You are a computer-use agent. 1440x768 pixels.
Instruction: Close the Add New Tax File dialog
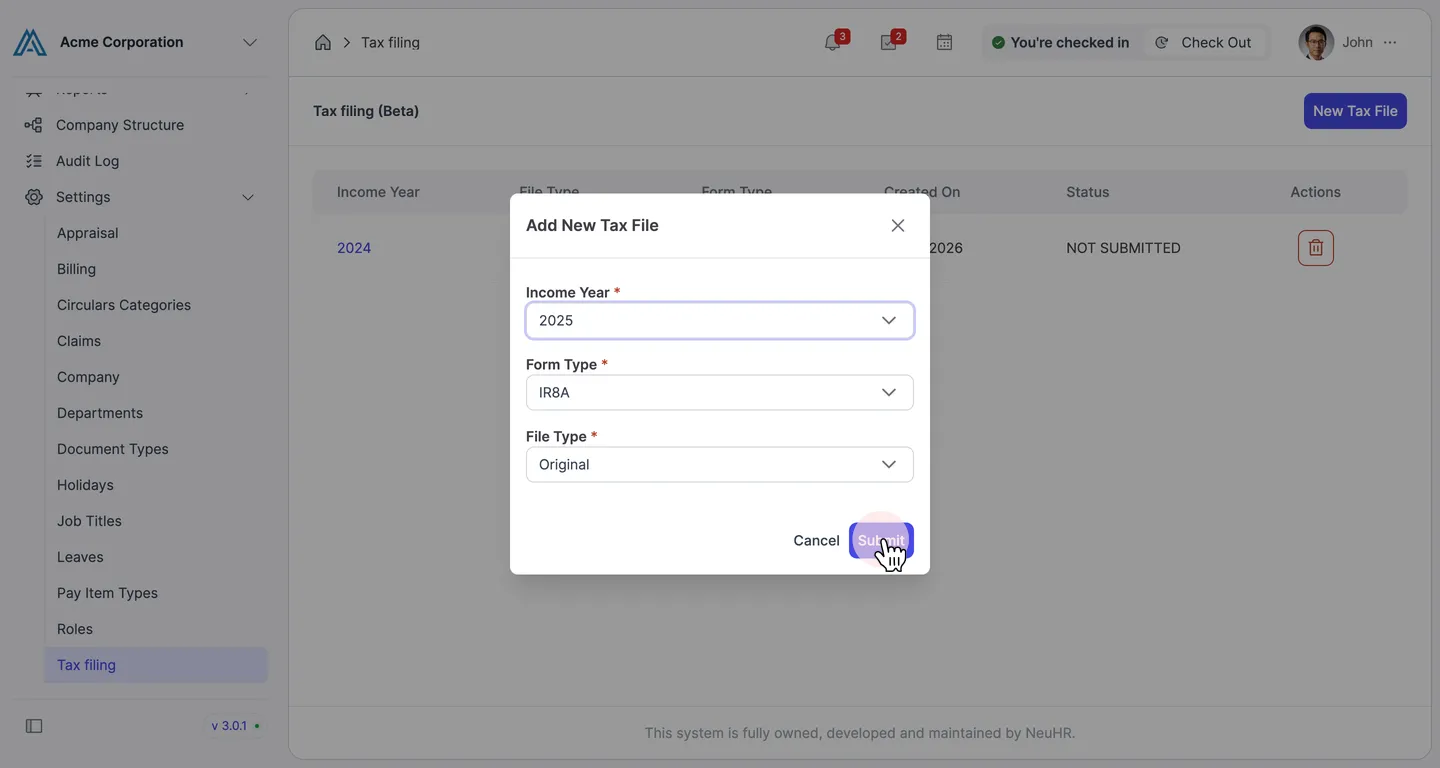tap(898, 226)
